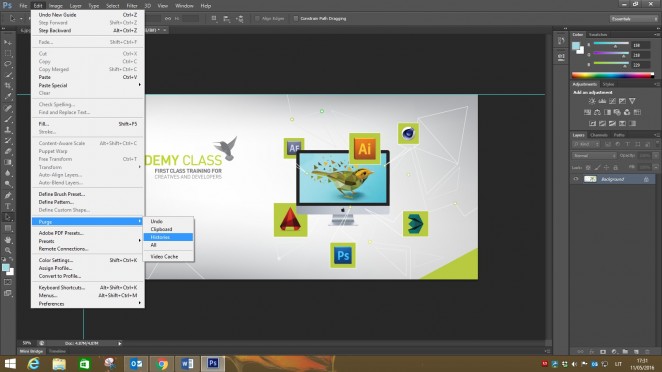The width and height of the screenshot is (662, 372).
Task: Click the red channel slider in Color panel
Action: 611,44
